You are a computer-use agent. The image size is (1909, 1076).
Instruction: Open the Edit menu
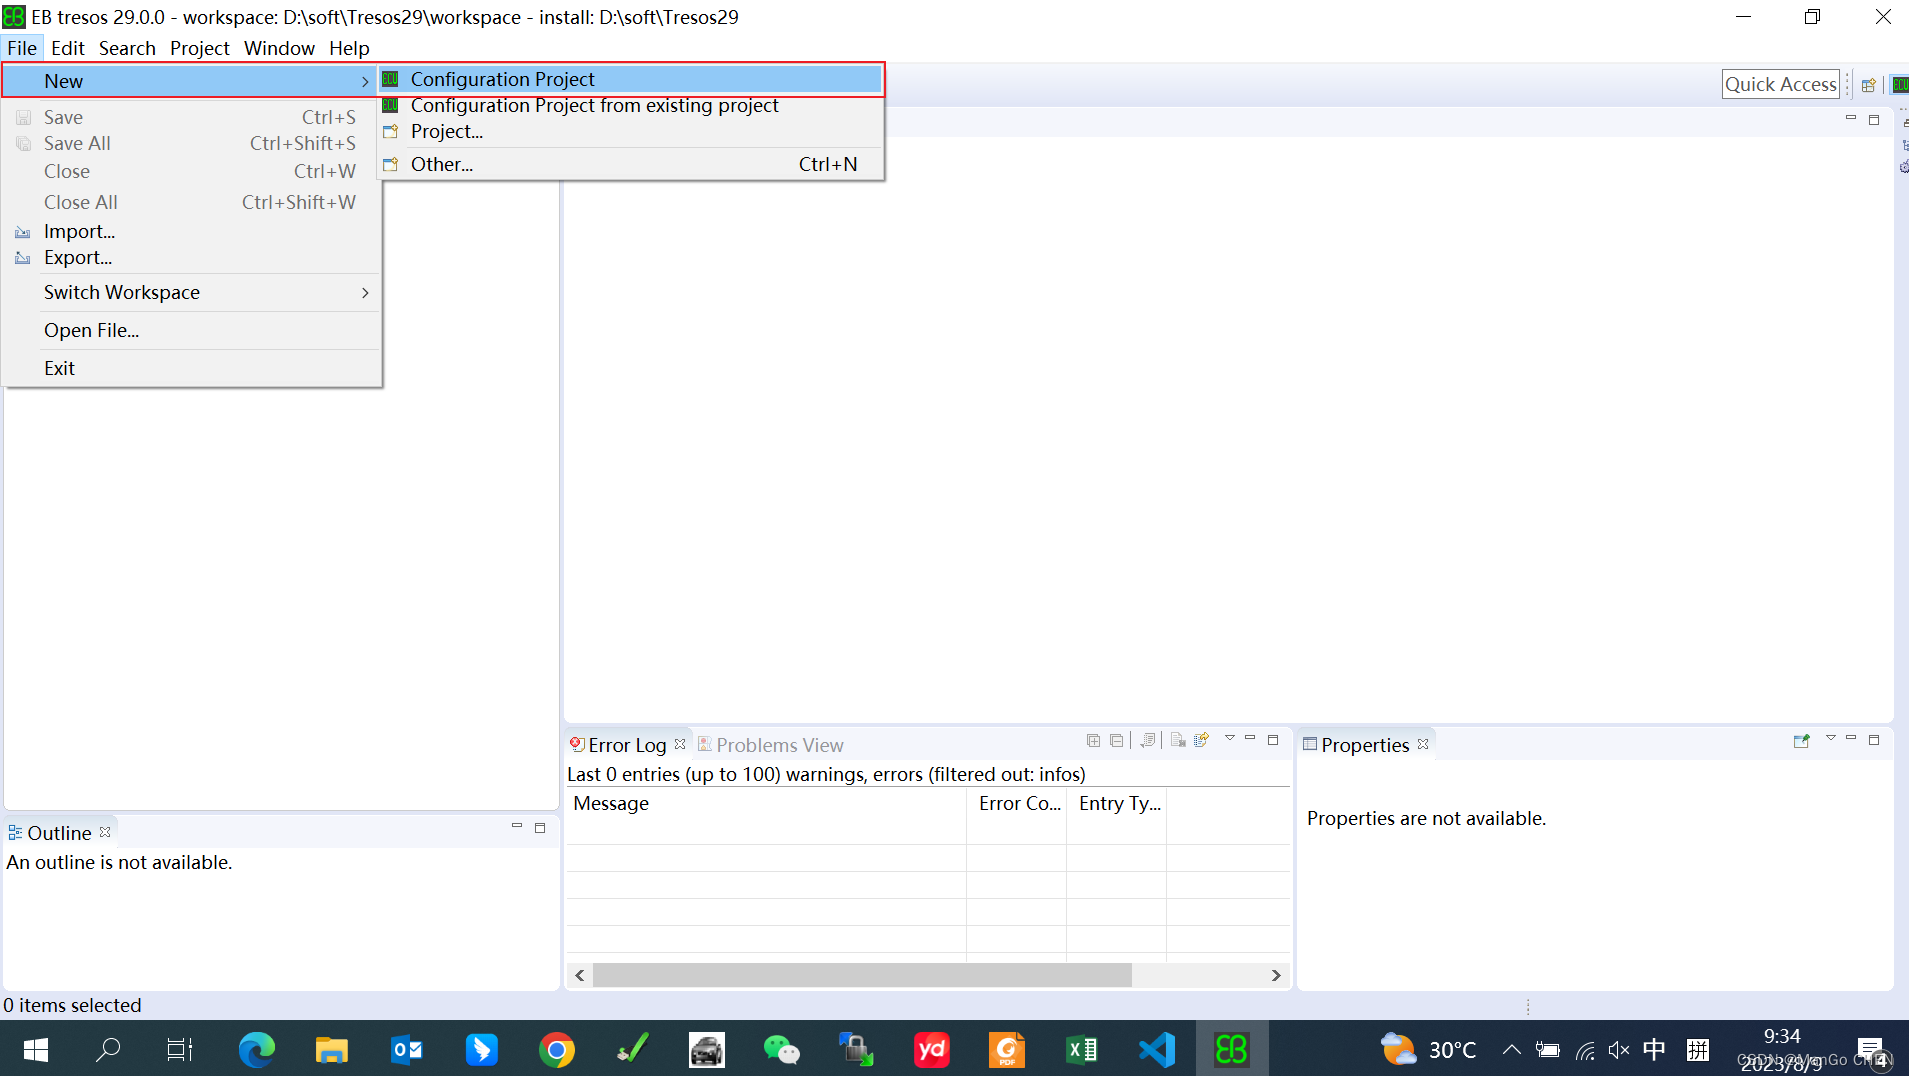[x=68, y=48]
